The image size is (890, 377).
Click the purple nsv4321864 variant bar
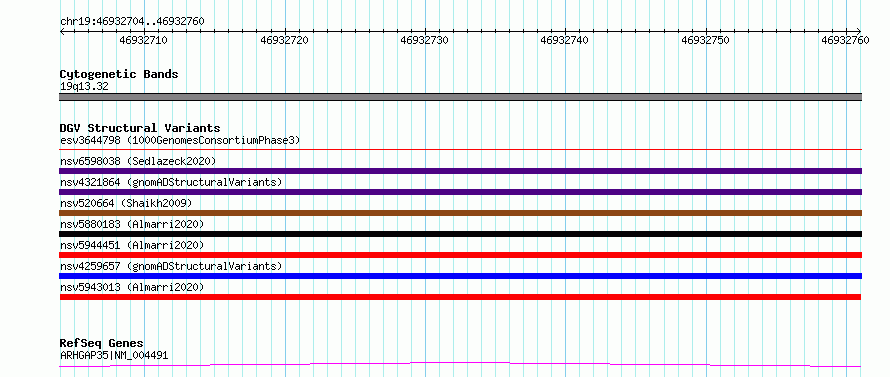pyautogui.click(x=460, y=192)
